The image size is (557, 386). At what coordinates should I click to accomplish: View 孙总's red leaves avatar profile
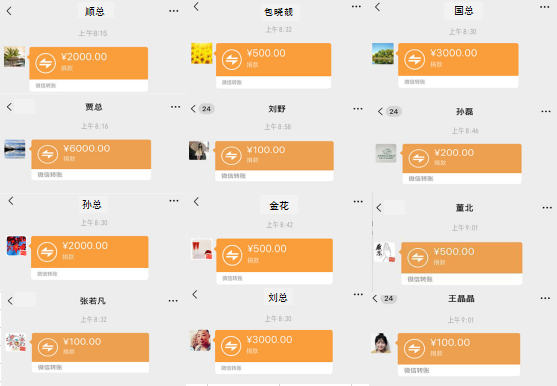point(16,245)
